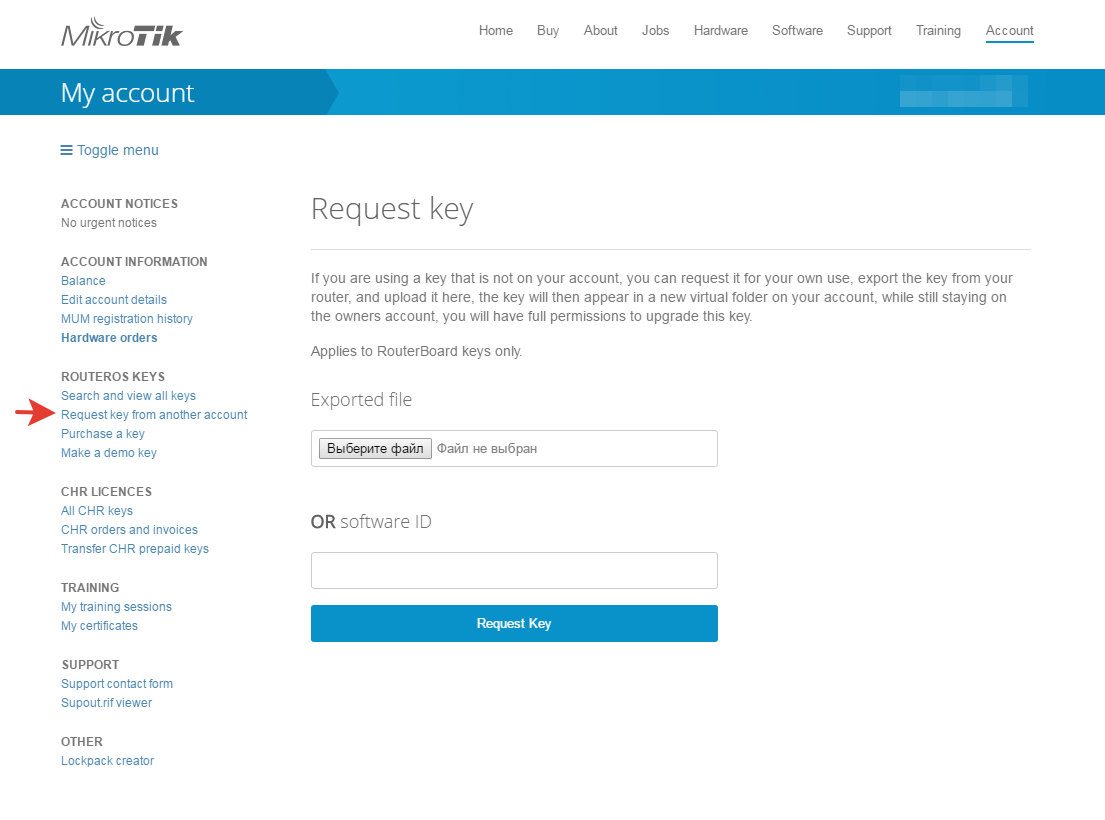Screen dimensions: 1105x820
Task: View CHR orders and invoices
Action: point(129,530)
